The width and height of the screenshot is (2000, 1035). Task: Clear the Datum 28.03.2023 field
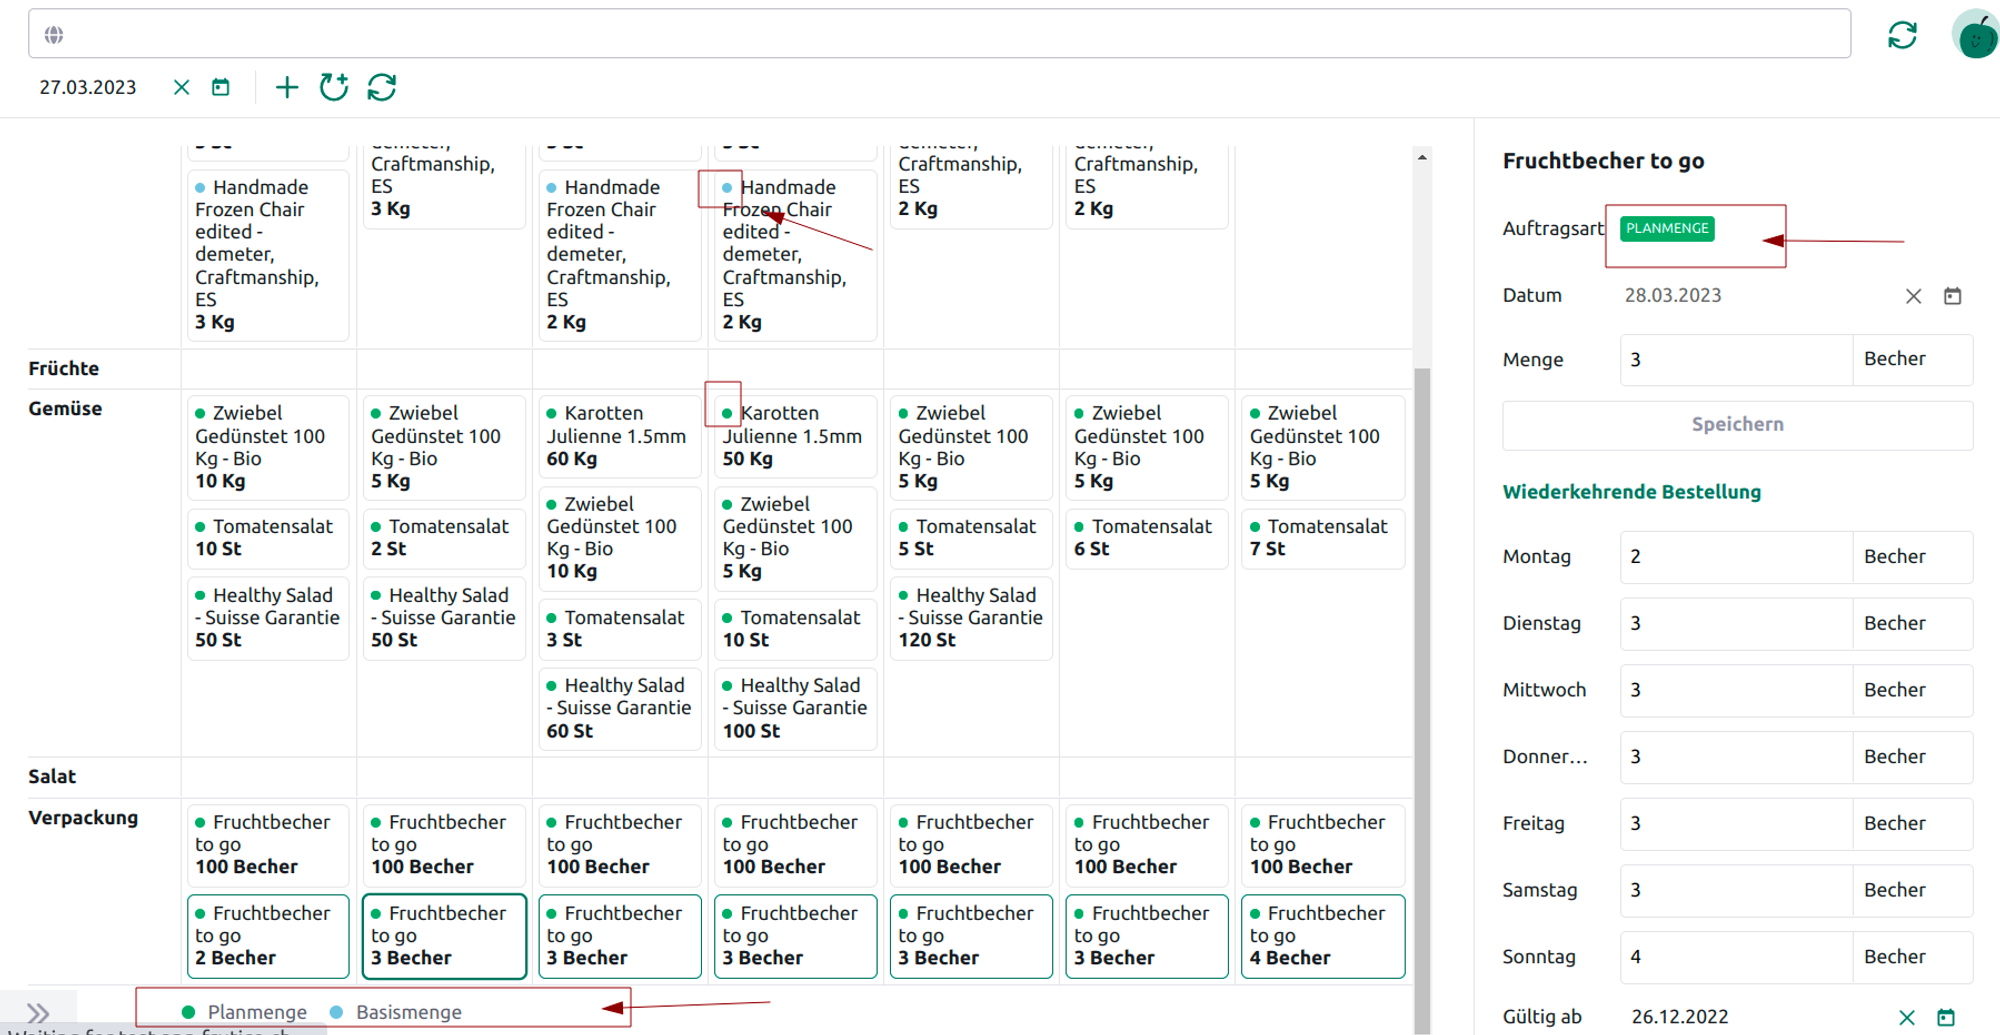1913,296
